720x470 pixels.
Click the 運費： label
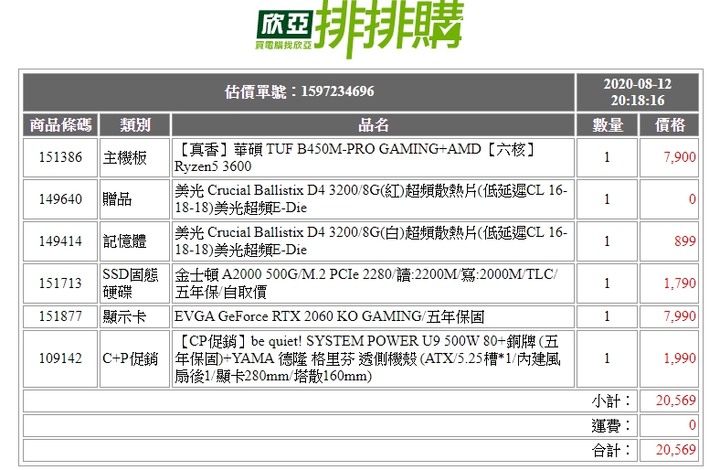click(x=611, y=425)
